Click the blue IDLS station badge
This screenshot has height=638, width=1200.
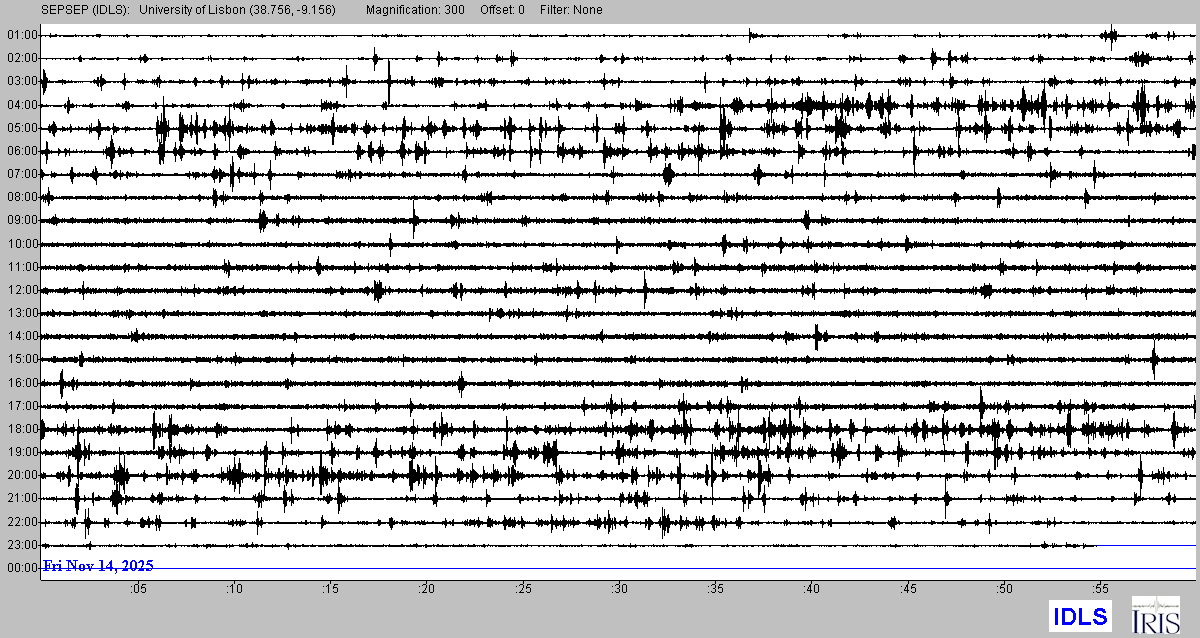pos(1078,616)
